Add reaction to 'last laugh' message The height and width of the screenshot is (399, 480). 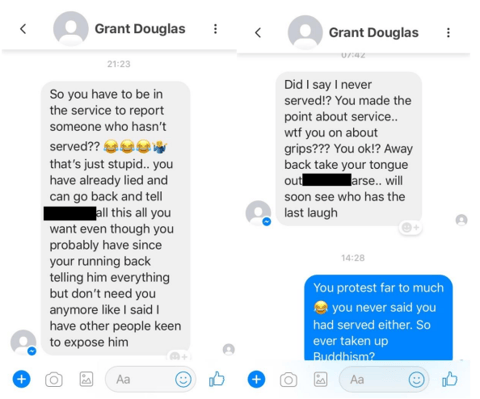pyautogui.click(x=410, y=228)
